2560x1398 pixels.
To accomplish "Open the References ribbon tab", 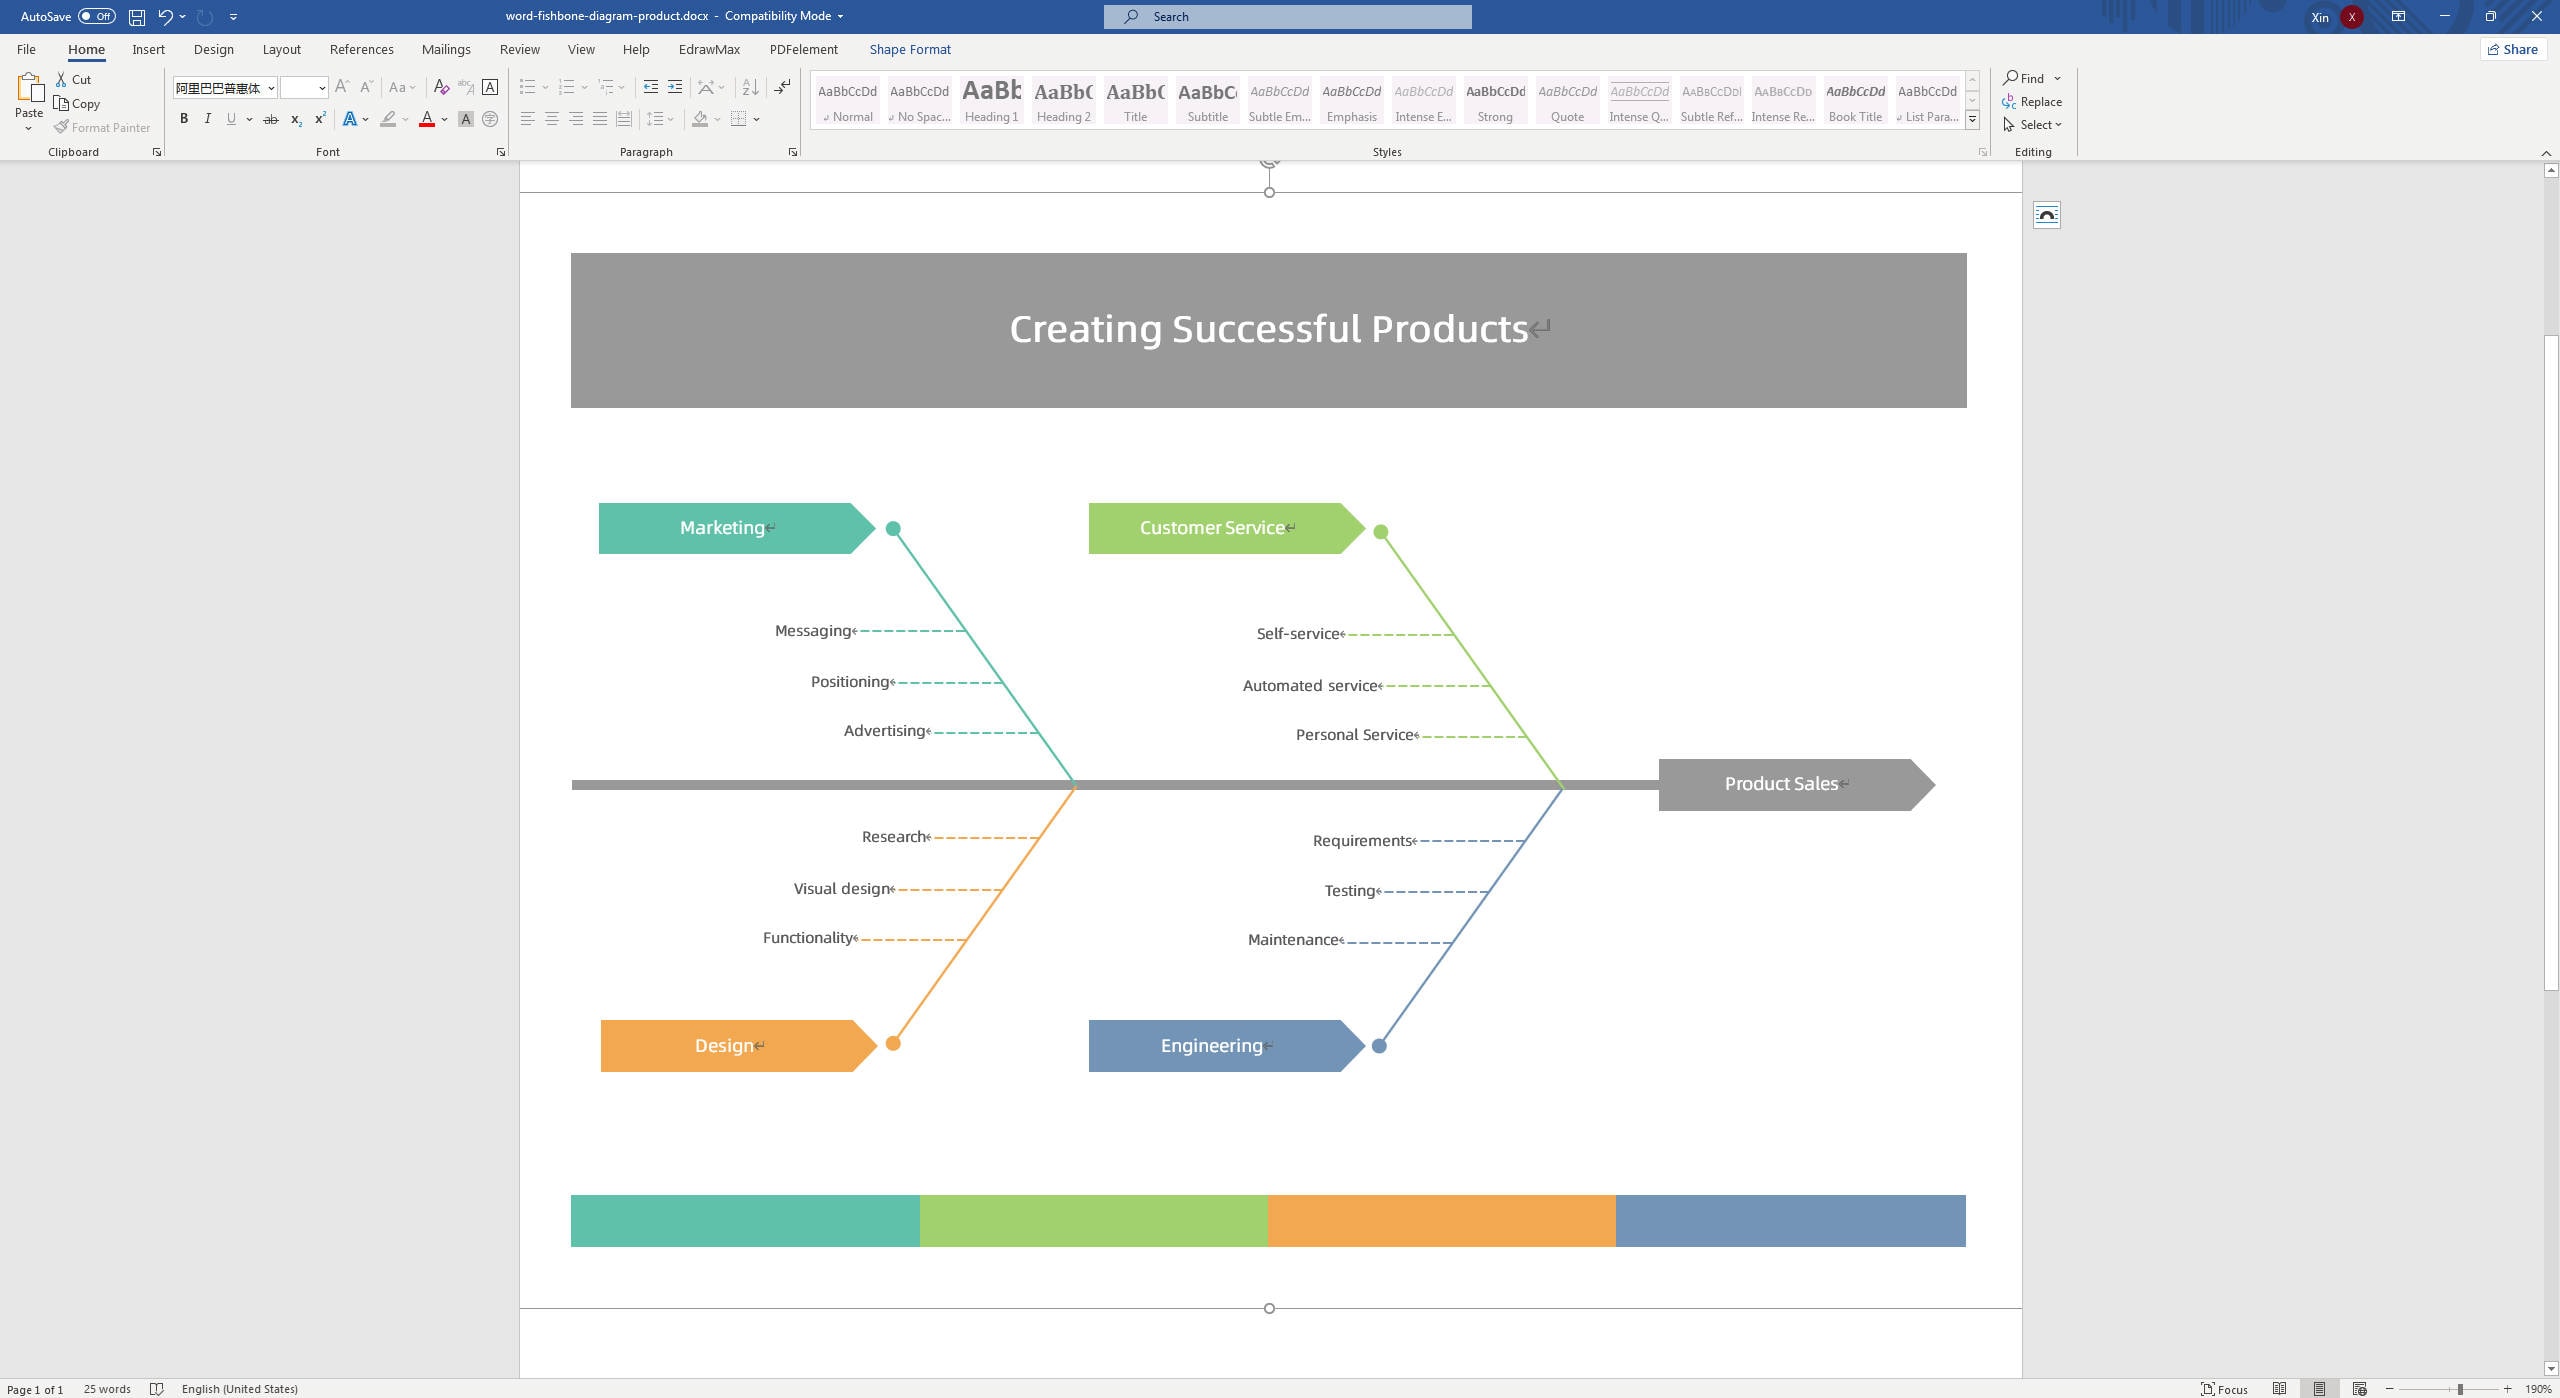I will [x=361, y=48].
